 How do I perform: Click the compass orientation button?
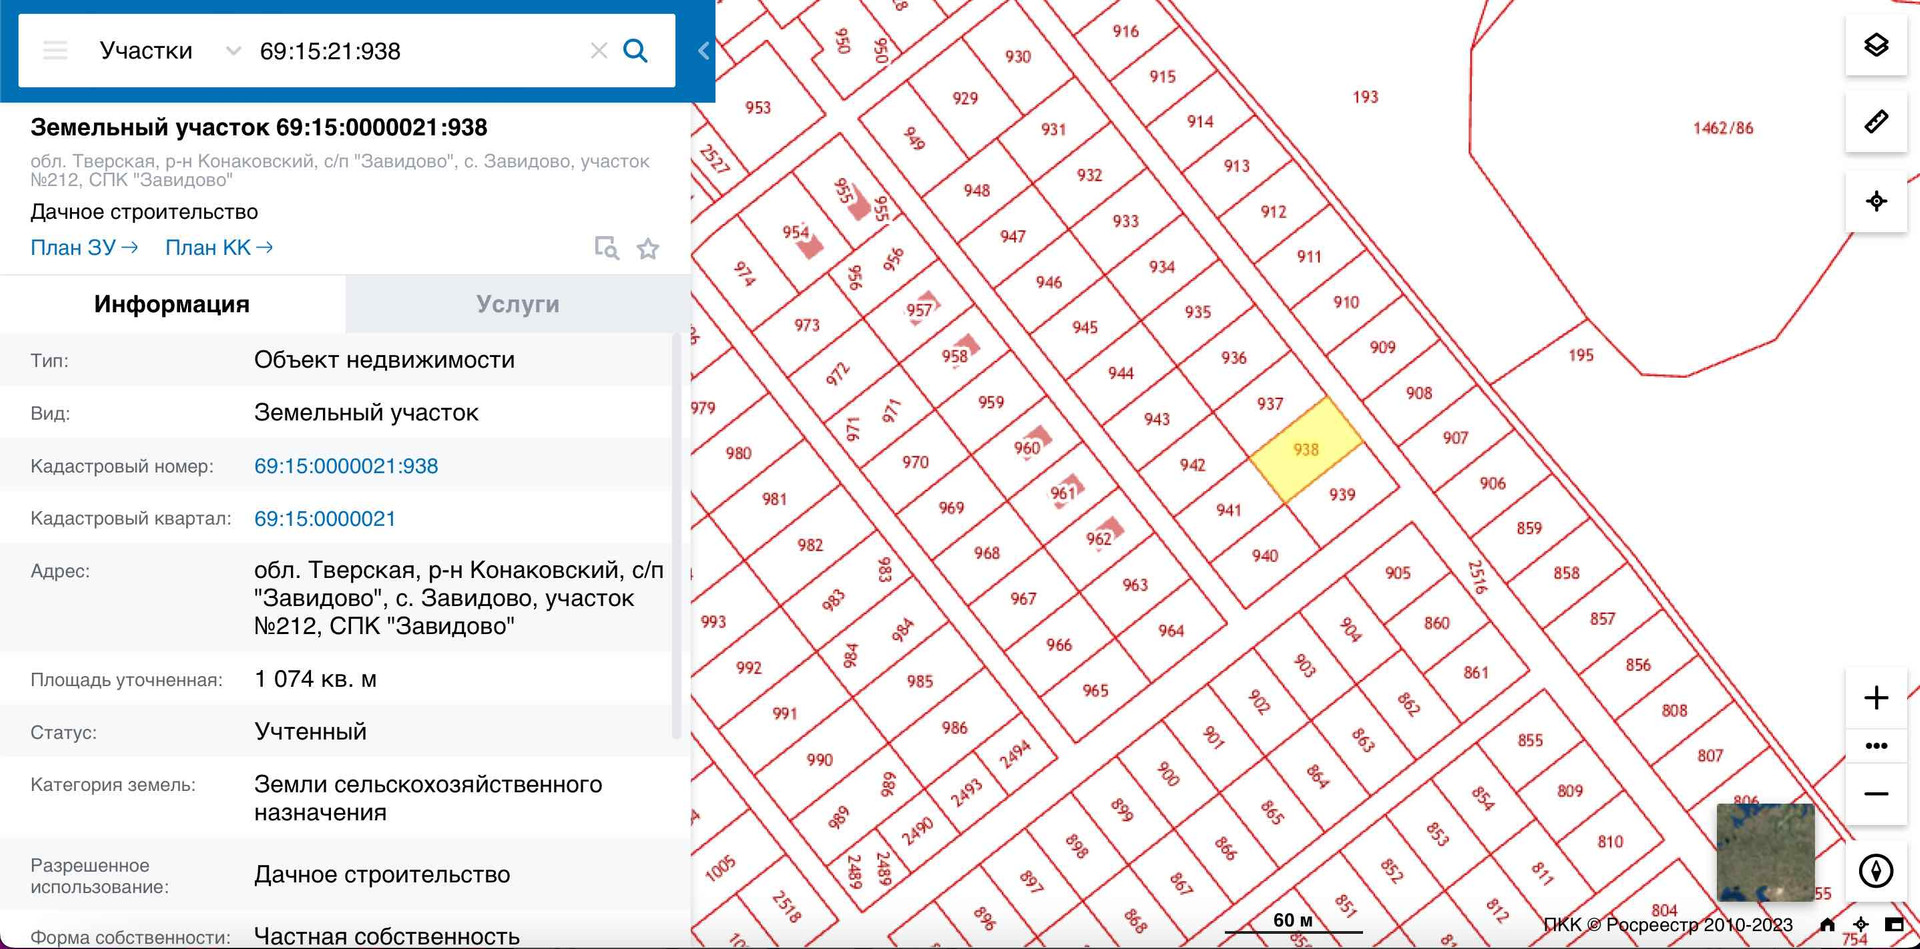tap(1876, 870)
